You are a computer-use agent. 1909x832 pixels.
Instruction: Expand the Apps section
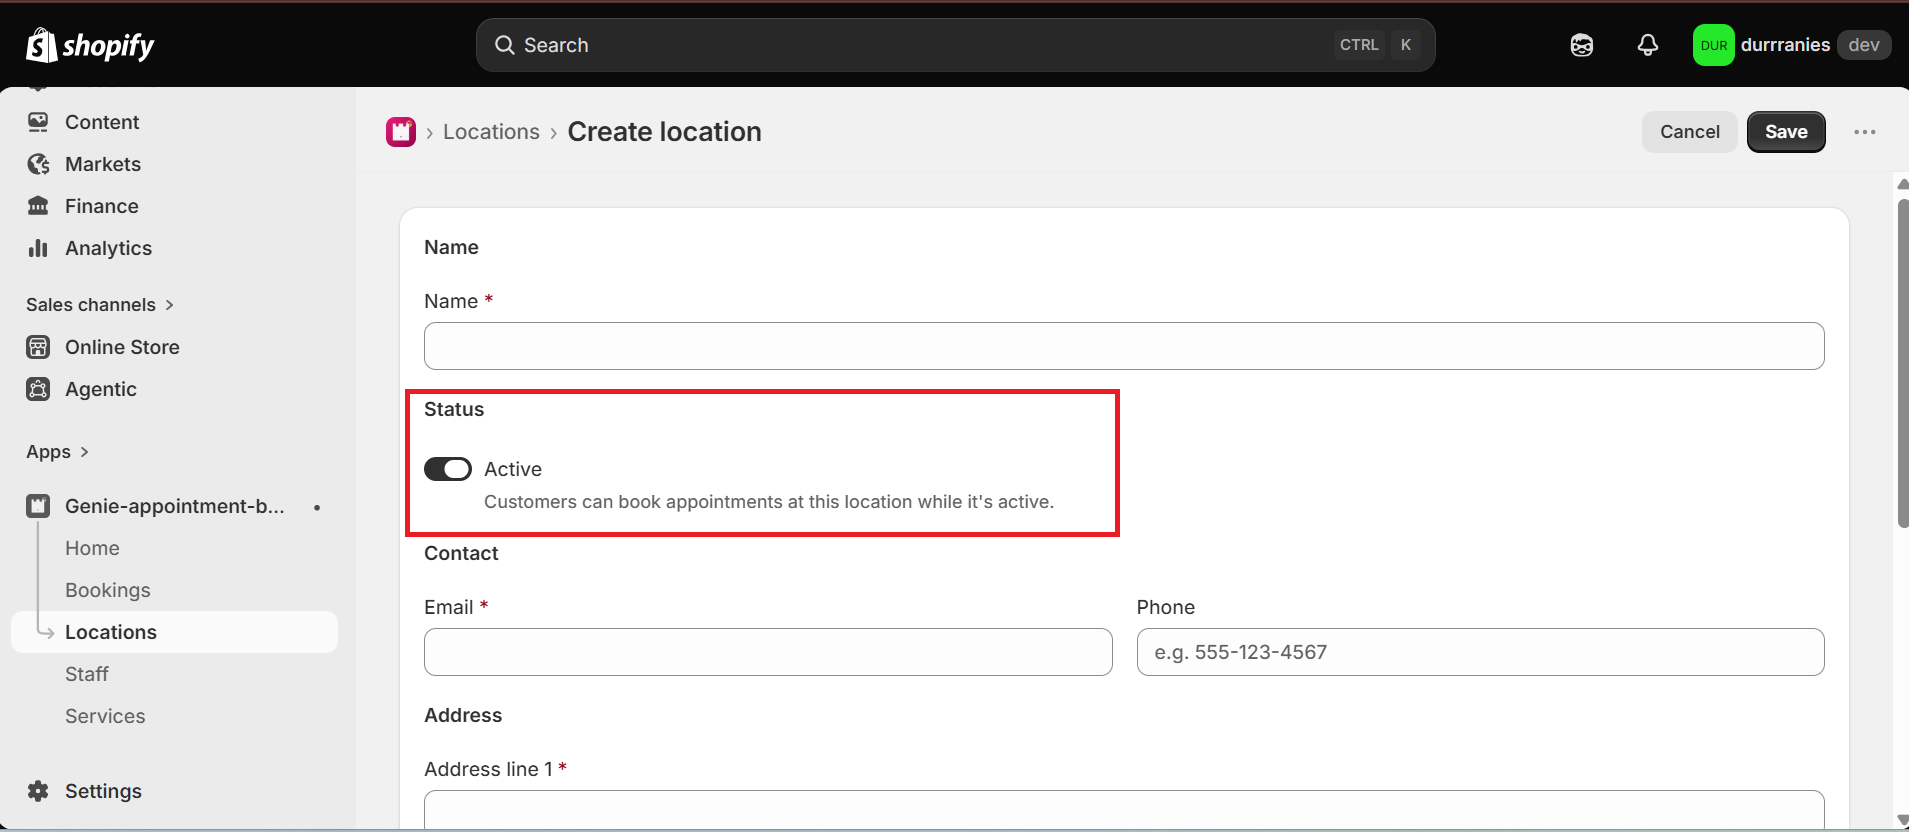[x=58, y=452]
